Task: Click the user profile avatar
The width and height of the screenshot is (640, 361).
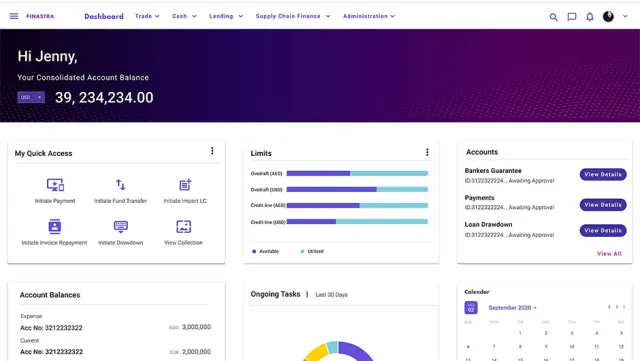Action: click(608, 16)
